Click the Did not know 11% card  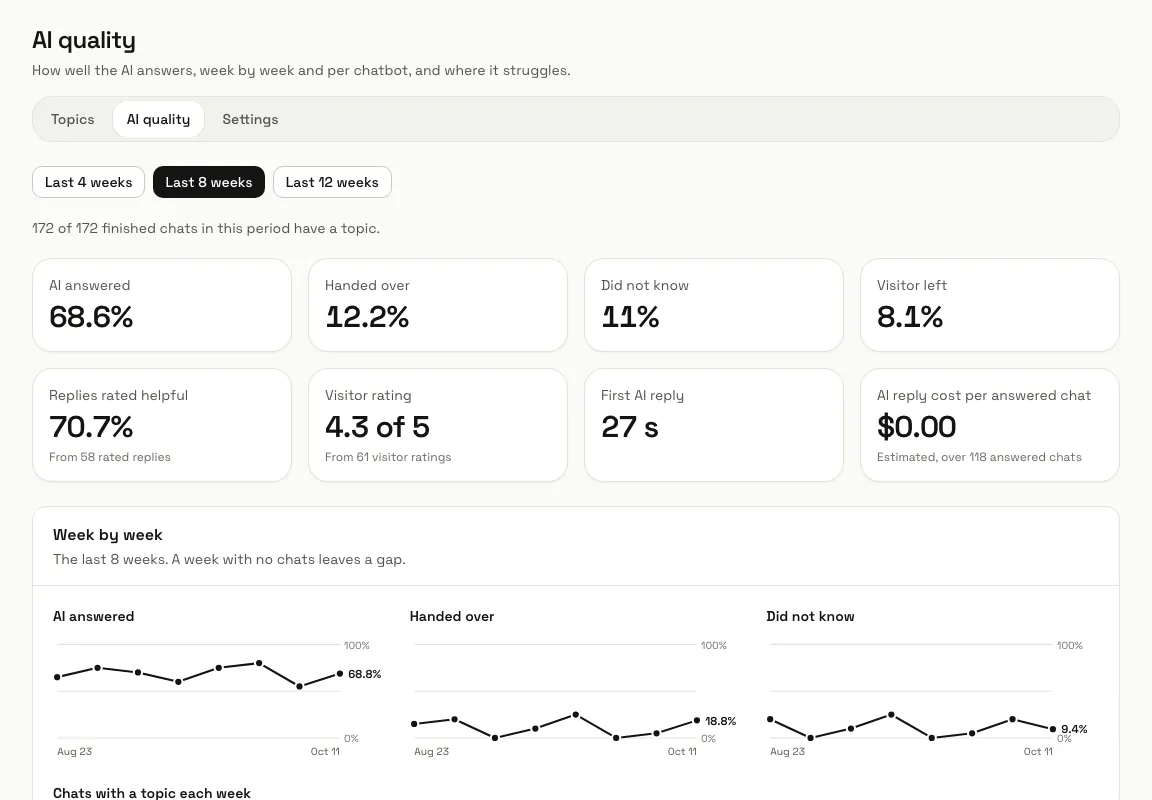tap(713, 305)
